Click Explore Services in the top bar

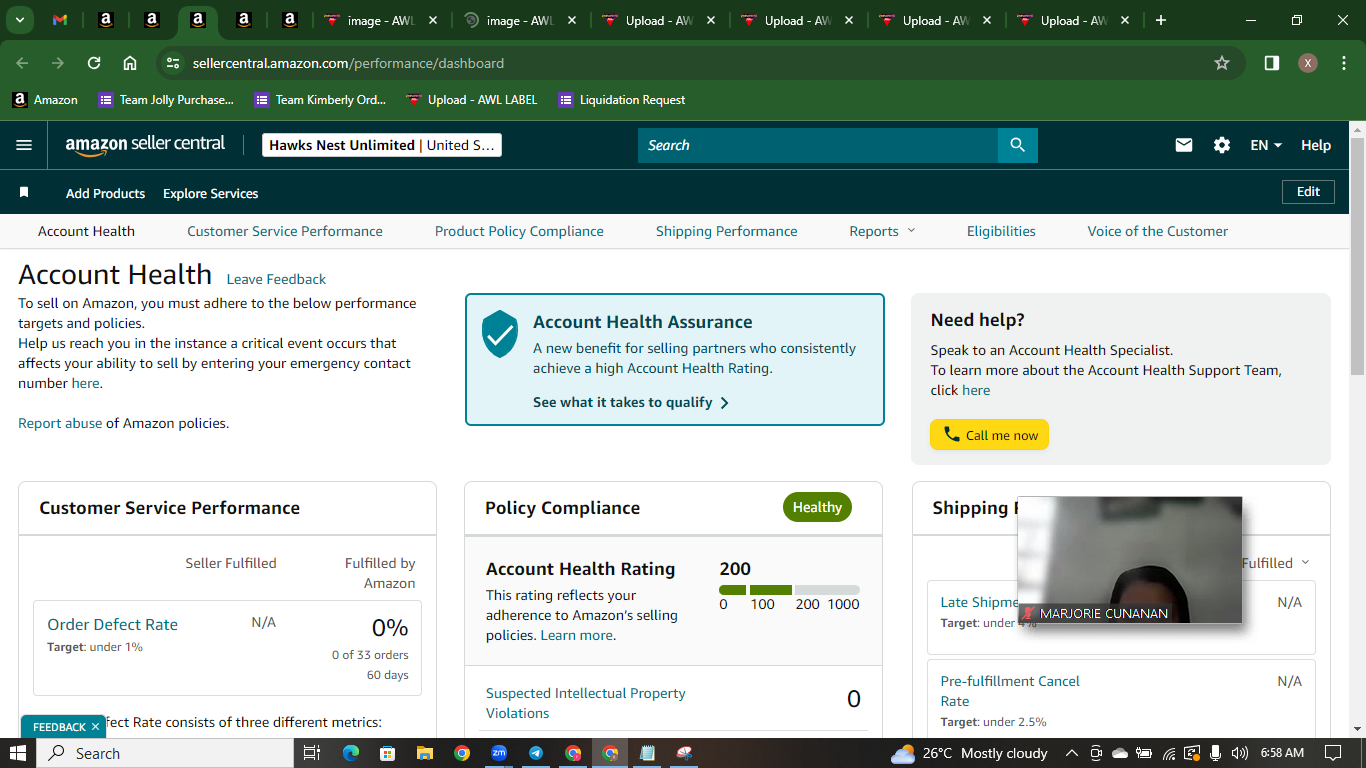pyautogui.click(x=211, y=193)
